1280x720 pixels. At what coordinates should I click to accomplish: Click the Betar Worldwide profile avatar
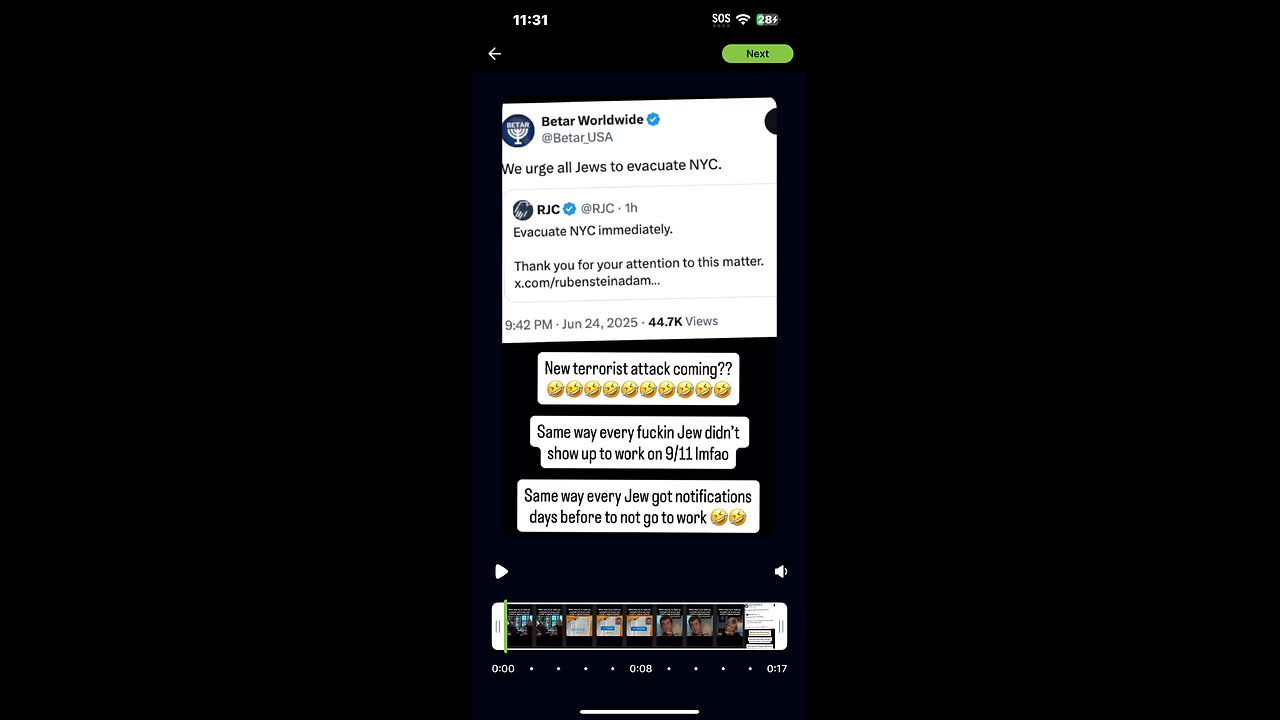click(x=518, y=129)
